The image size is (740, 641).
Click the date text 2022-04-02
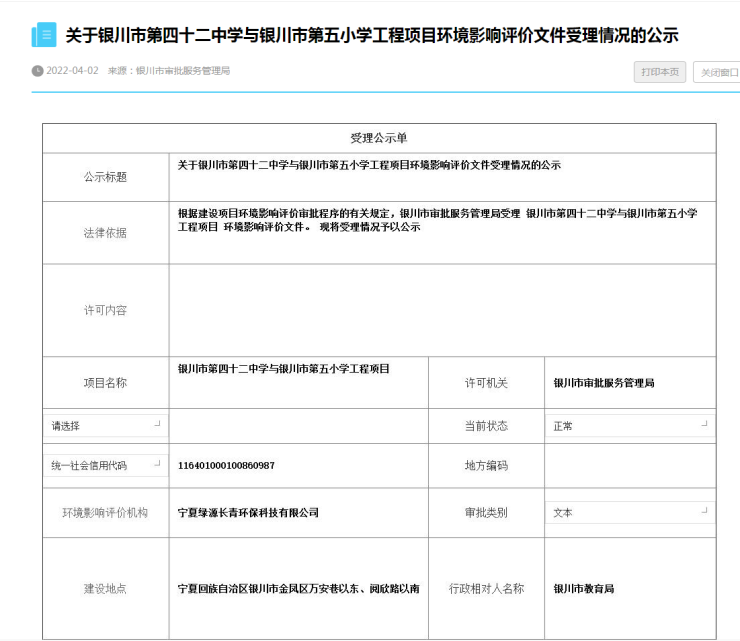tap(72, 71)
